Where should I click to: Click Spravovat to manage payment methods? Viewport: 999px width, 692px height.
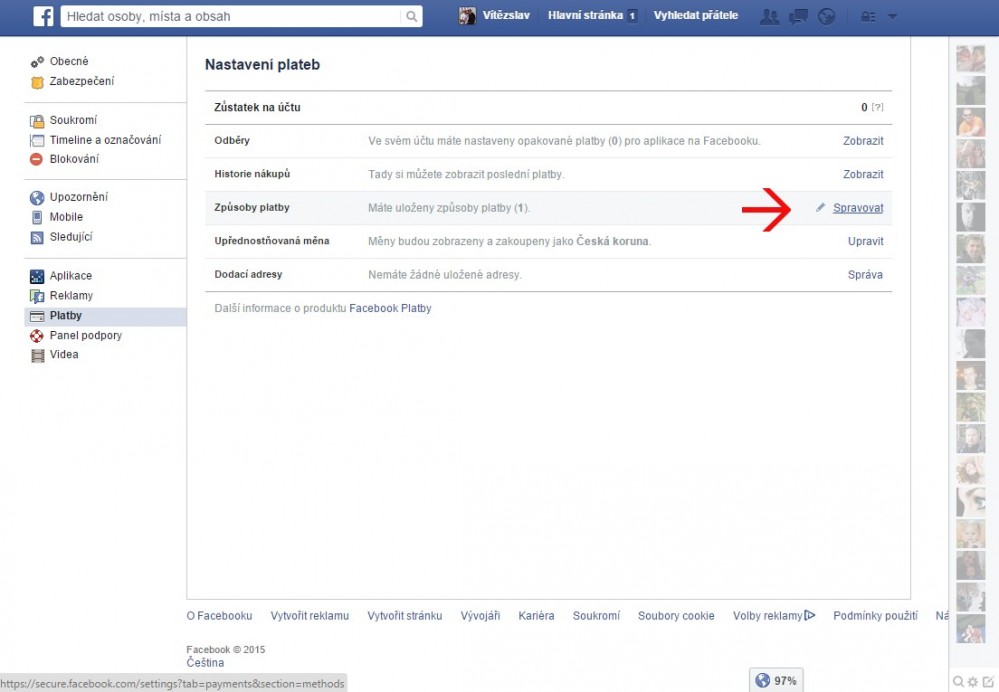click(858, 208)
